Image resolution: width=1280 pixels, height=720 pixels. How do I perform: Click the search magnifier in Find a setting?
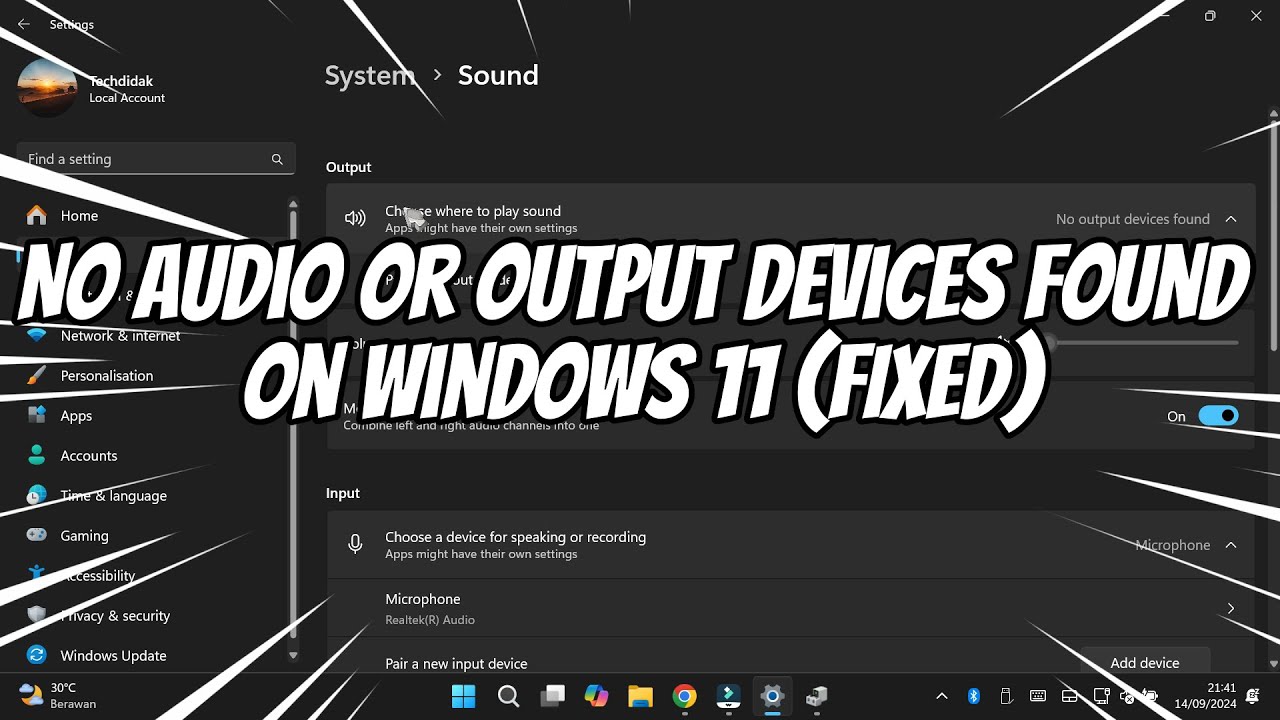(x=277, y=159)
